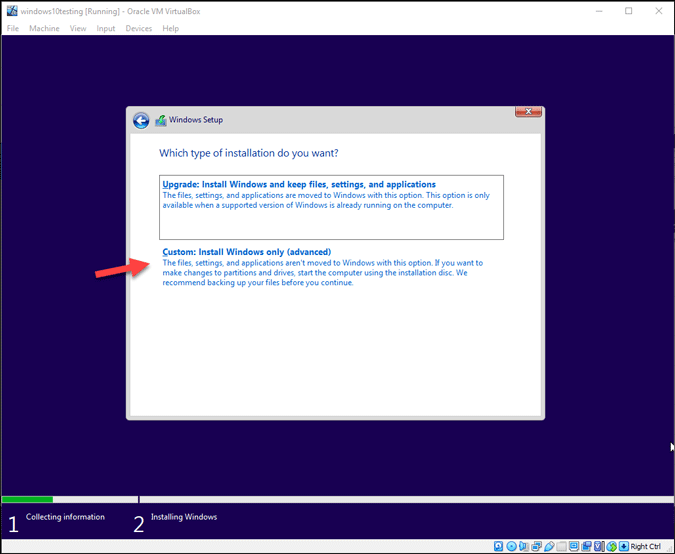
Task: Close the Windows Setup dialog
Action: click(528, 112)
